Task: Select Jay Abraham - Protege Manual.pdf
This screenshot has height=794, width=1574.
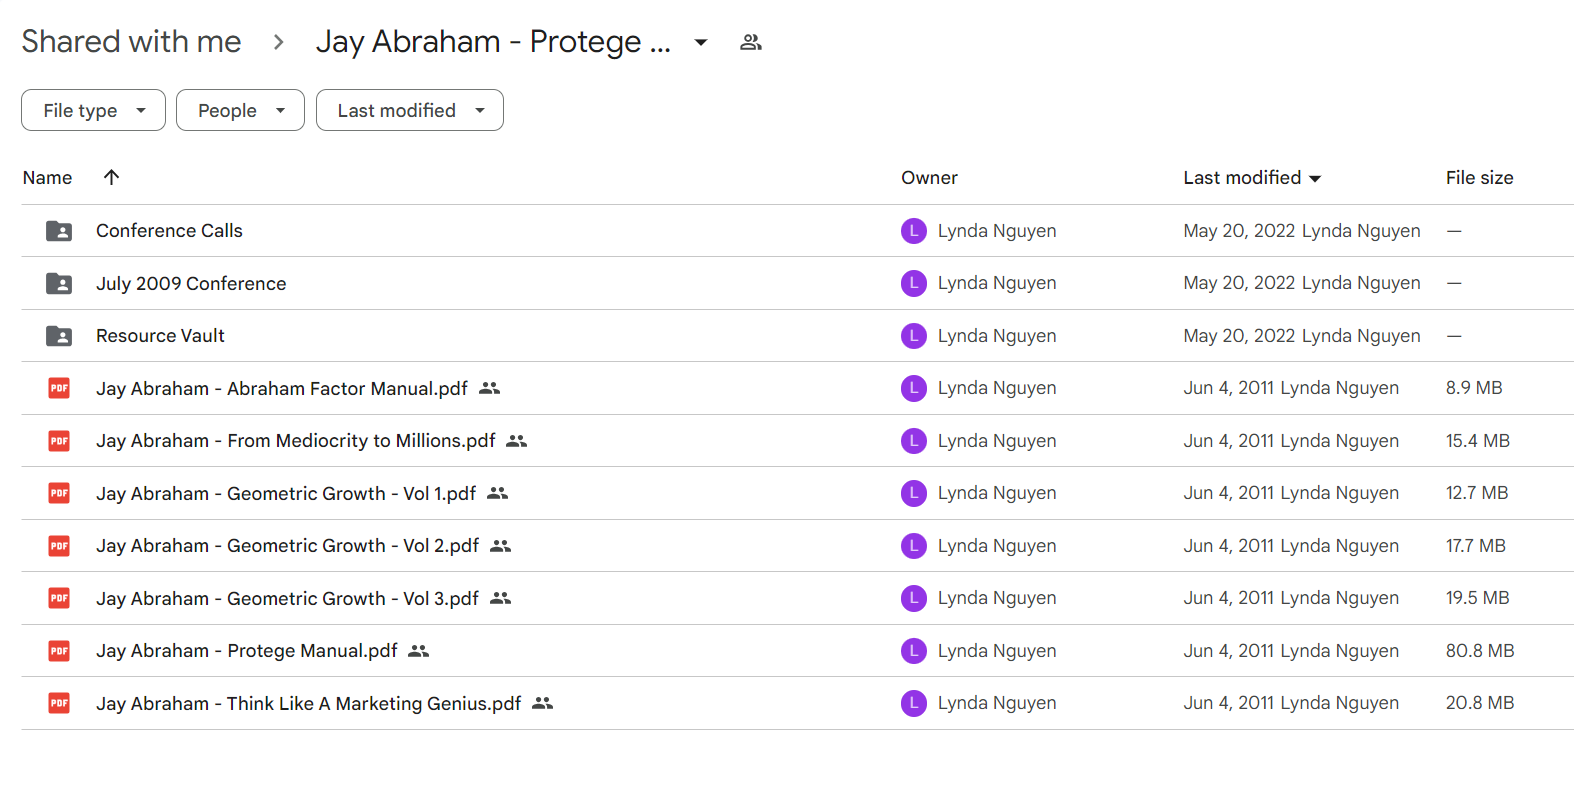Action: pyautogui.click(x=247, y=651)
